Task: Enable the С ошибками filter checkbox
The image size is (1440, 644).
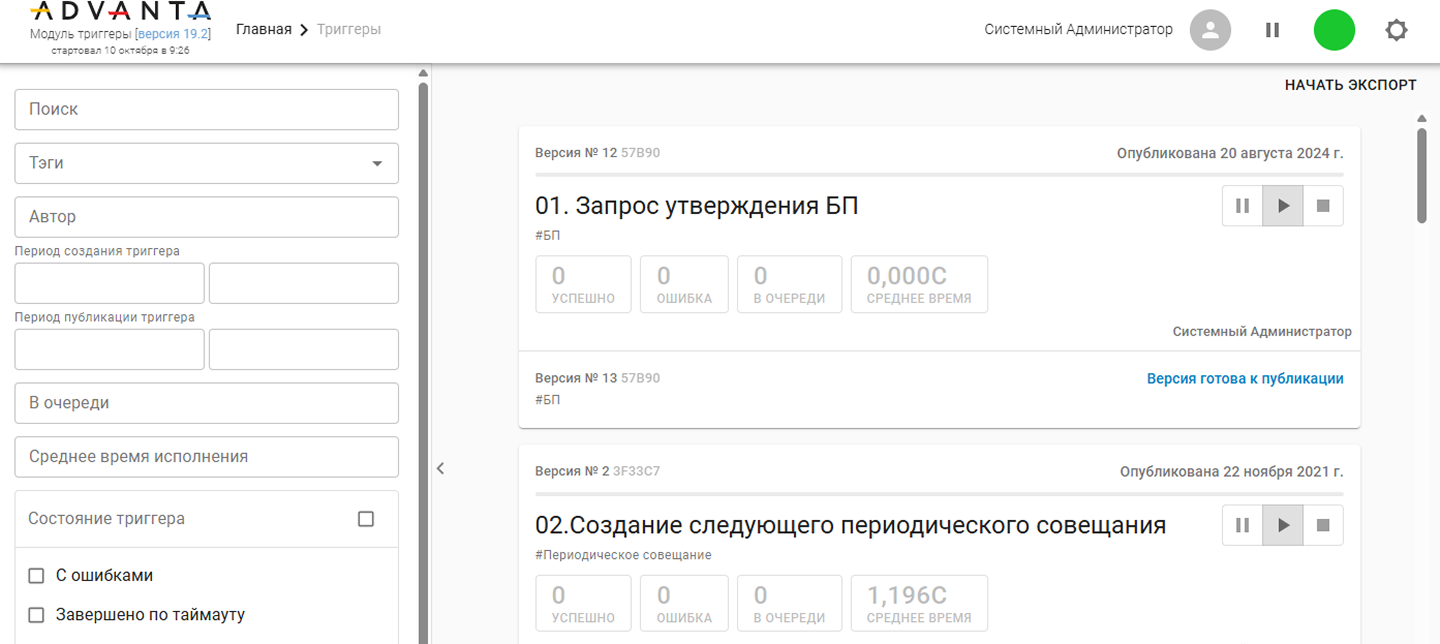Action: click(37, 576)
